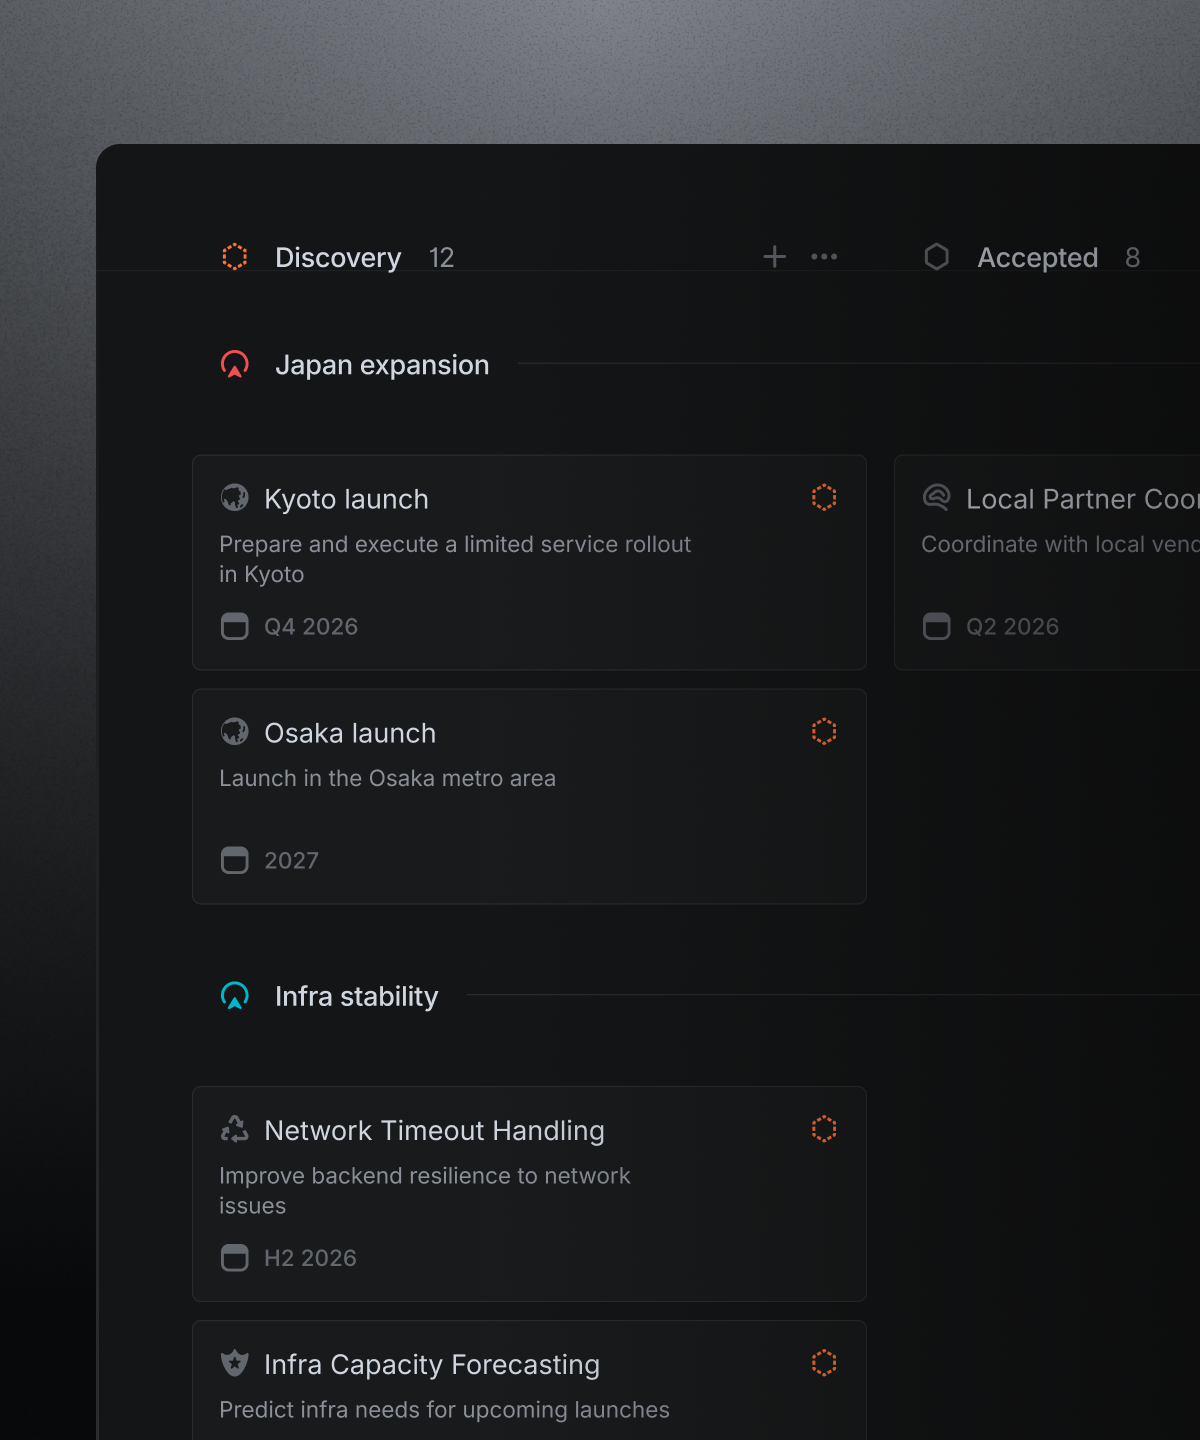Viewport: 1200px width, 1440px height.
Task: Click the globe icon on Kyoto launch
Action: (x=235, y=498)
